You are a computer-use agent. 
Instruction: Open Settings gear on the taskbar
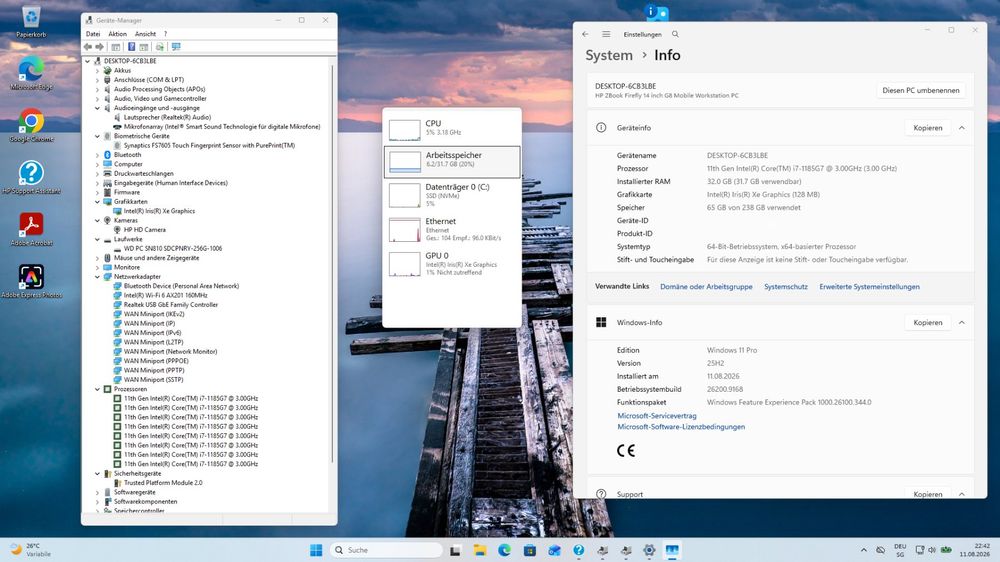point(649,550)
